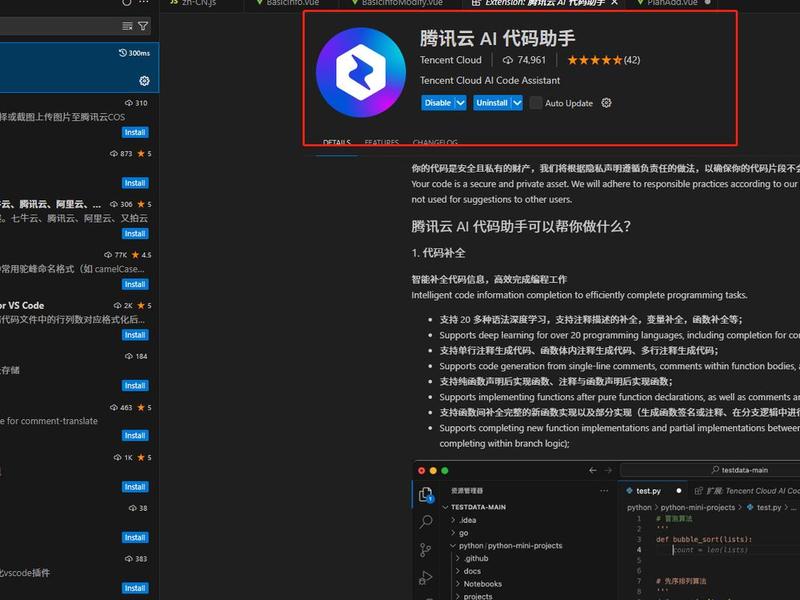Install the extension with 873 downloads

(x=135, y=183)
